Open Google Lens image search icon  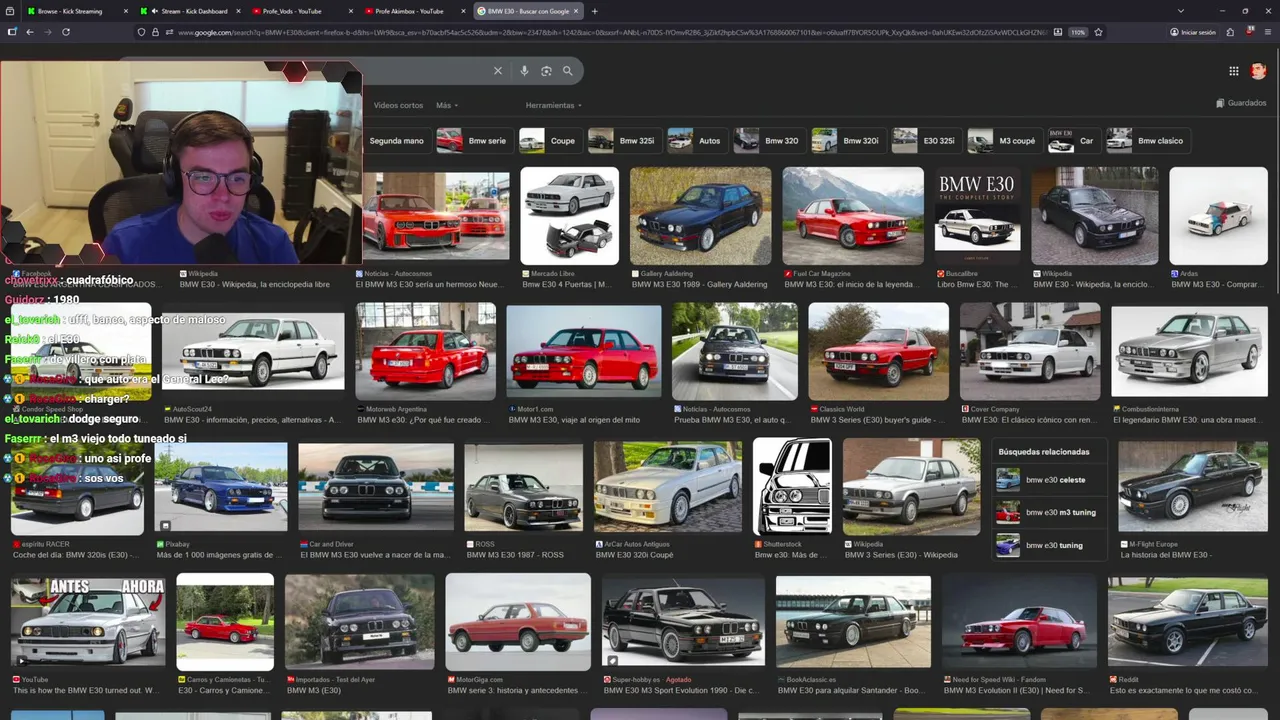546,71
